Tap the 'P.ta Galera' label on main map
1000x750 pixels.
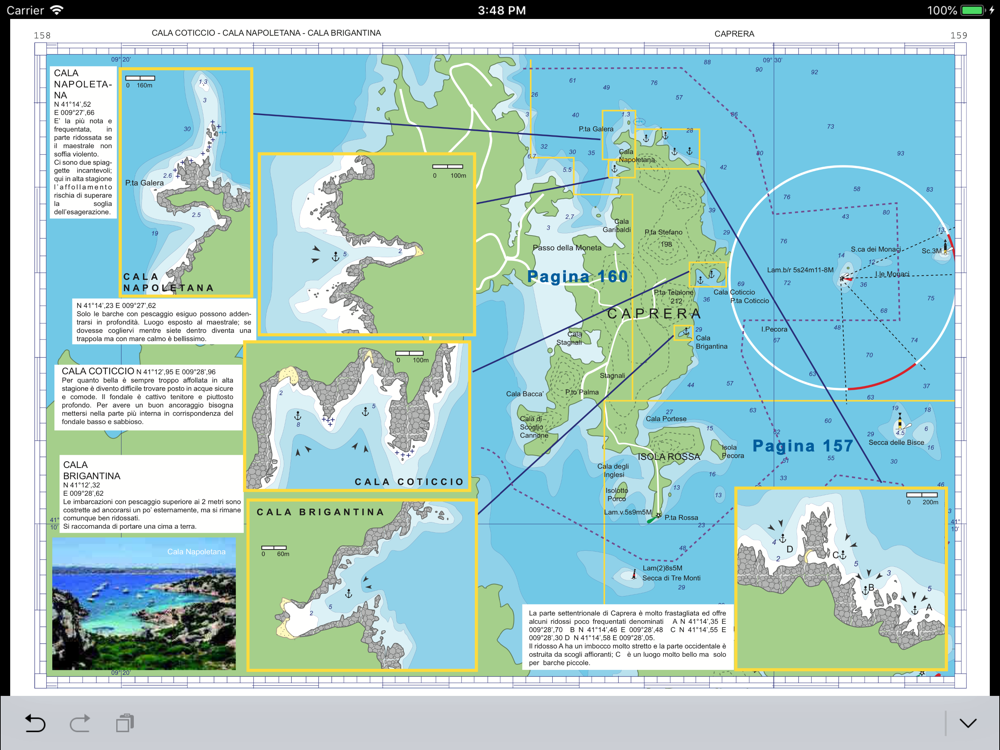click(x=596, y=129)
